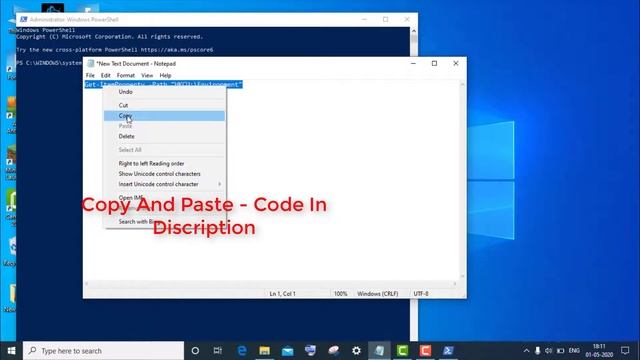Show hidden system tray icons

pos(526,351)
